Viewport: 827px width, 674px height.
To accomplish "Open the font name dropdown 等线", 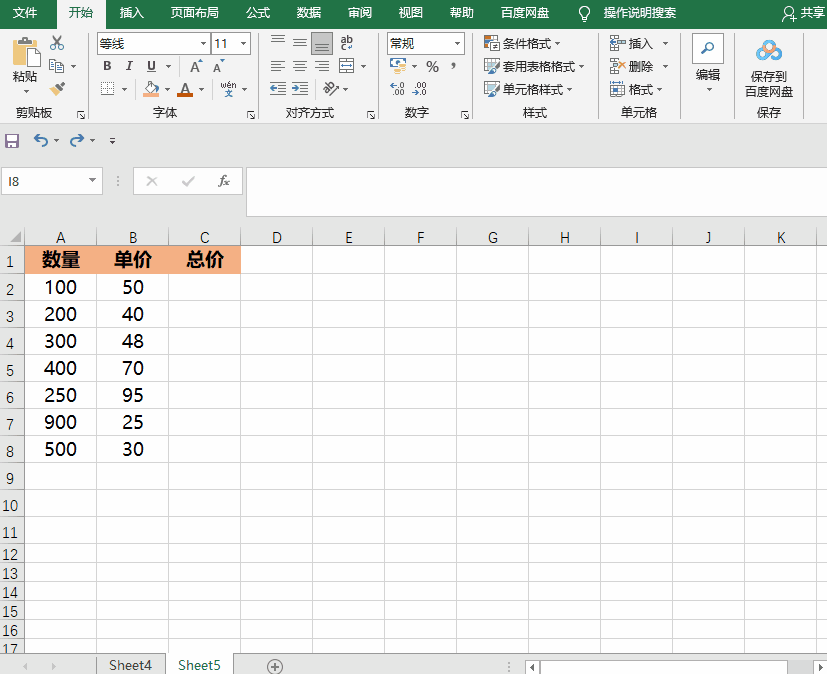I will click(203, 44).
